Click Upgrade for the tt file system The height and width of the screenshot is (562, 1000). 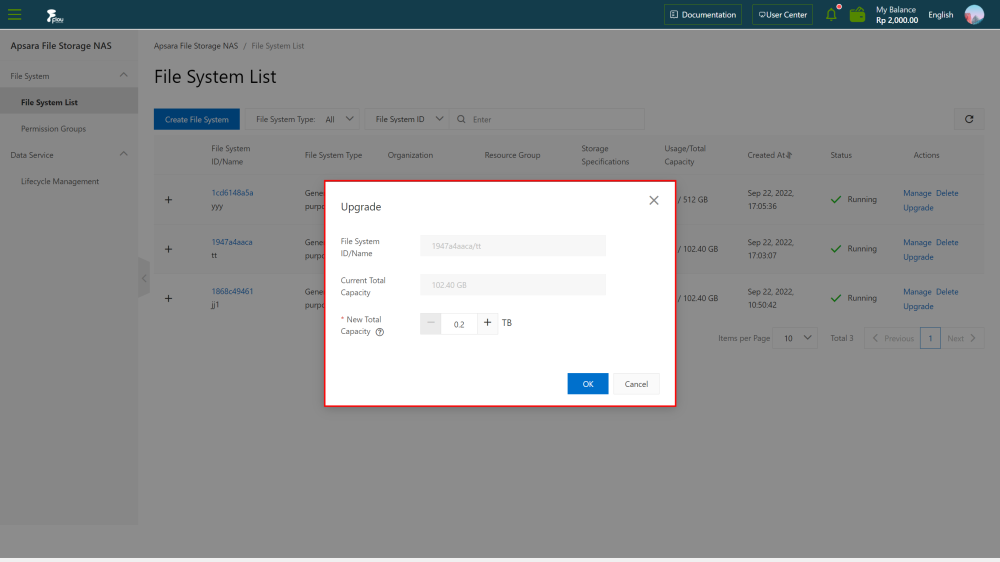pos(918,256)
